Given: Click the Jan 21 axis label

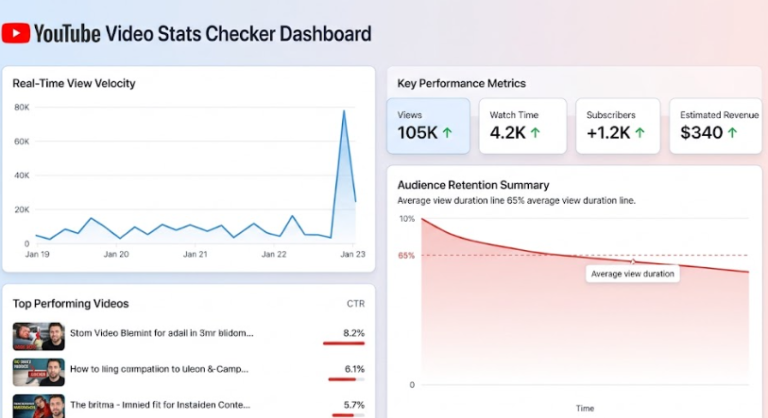Looking at the screenshot, I should coord(195,254).
